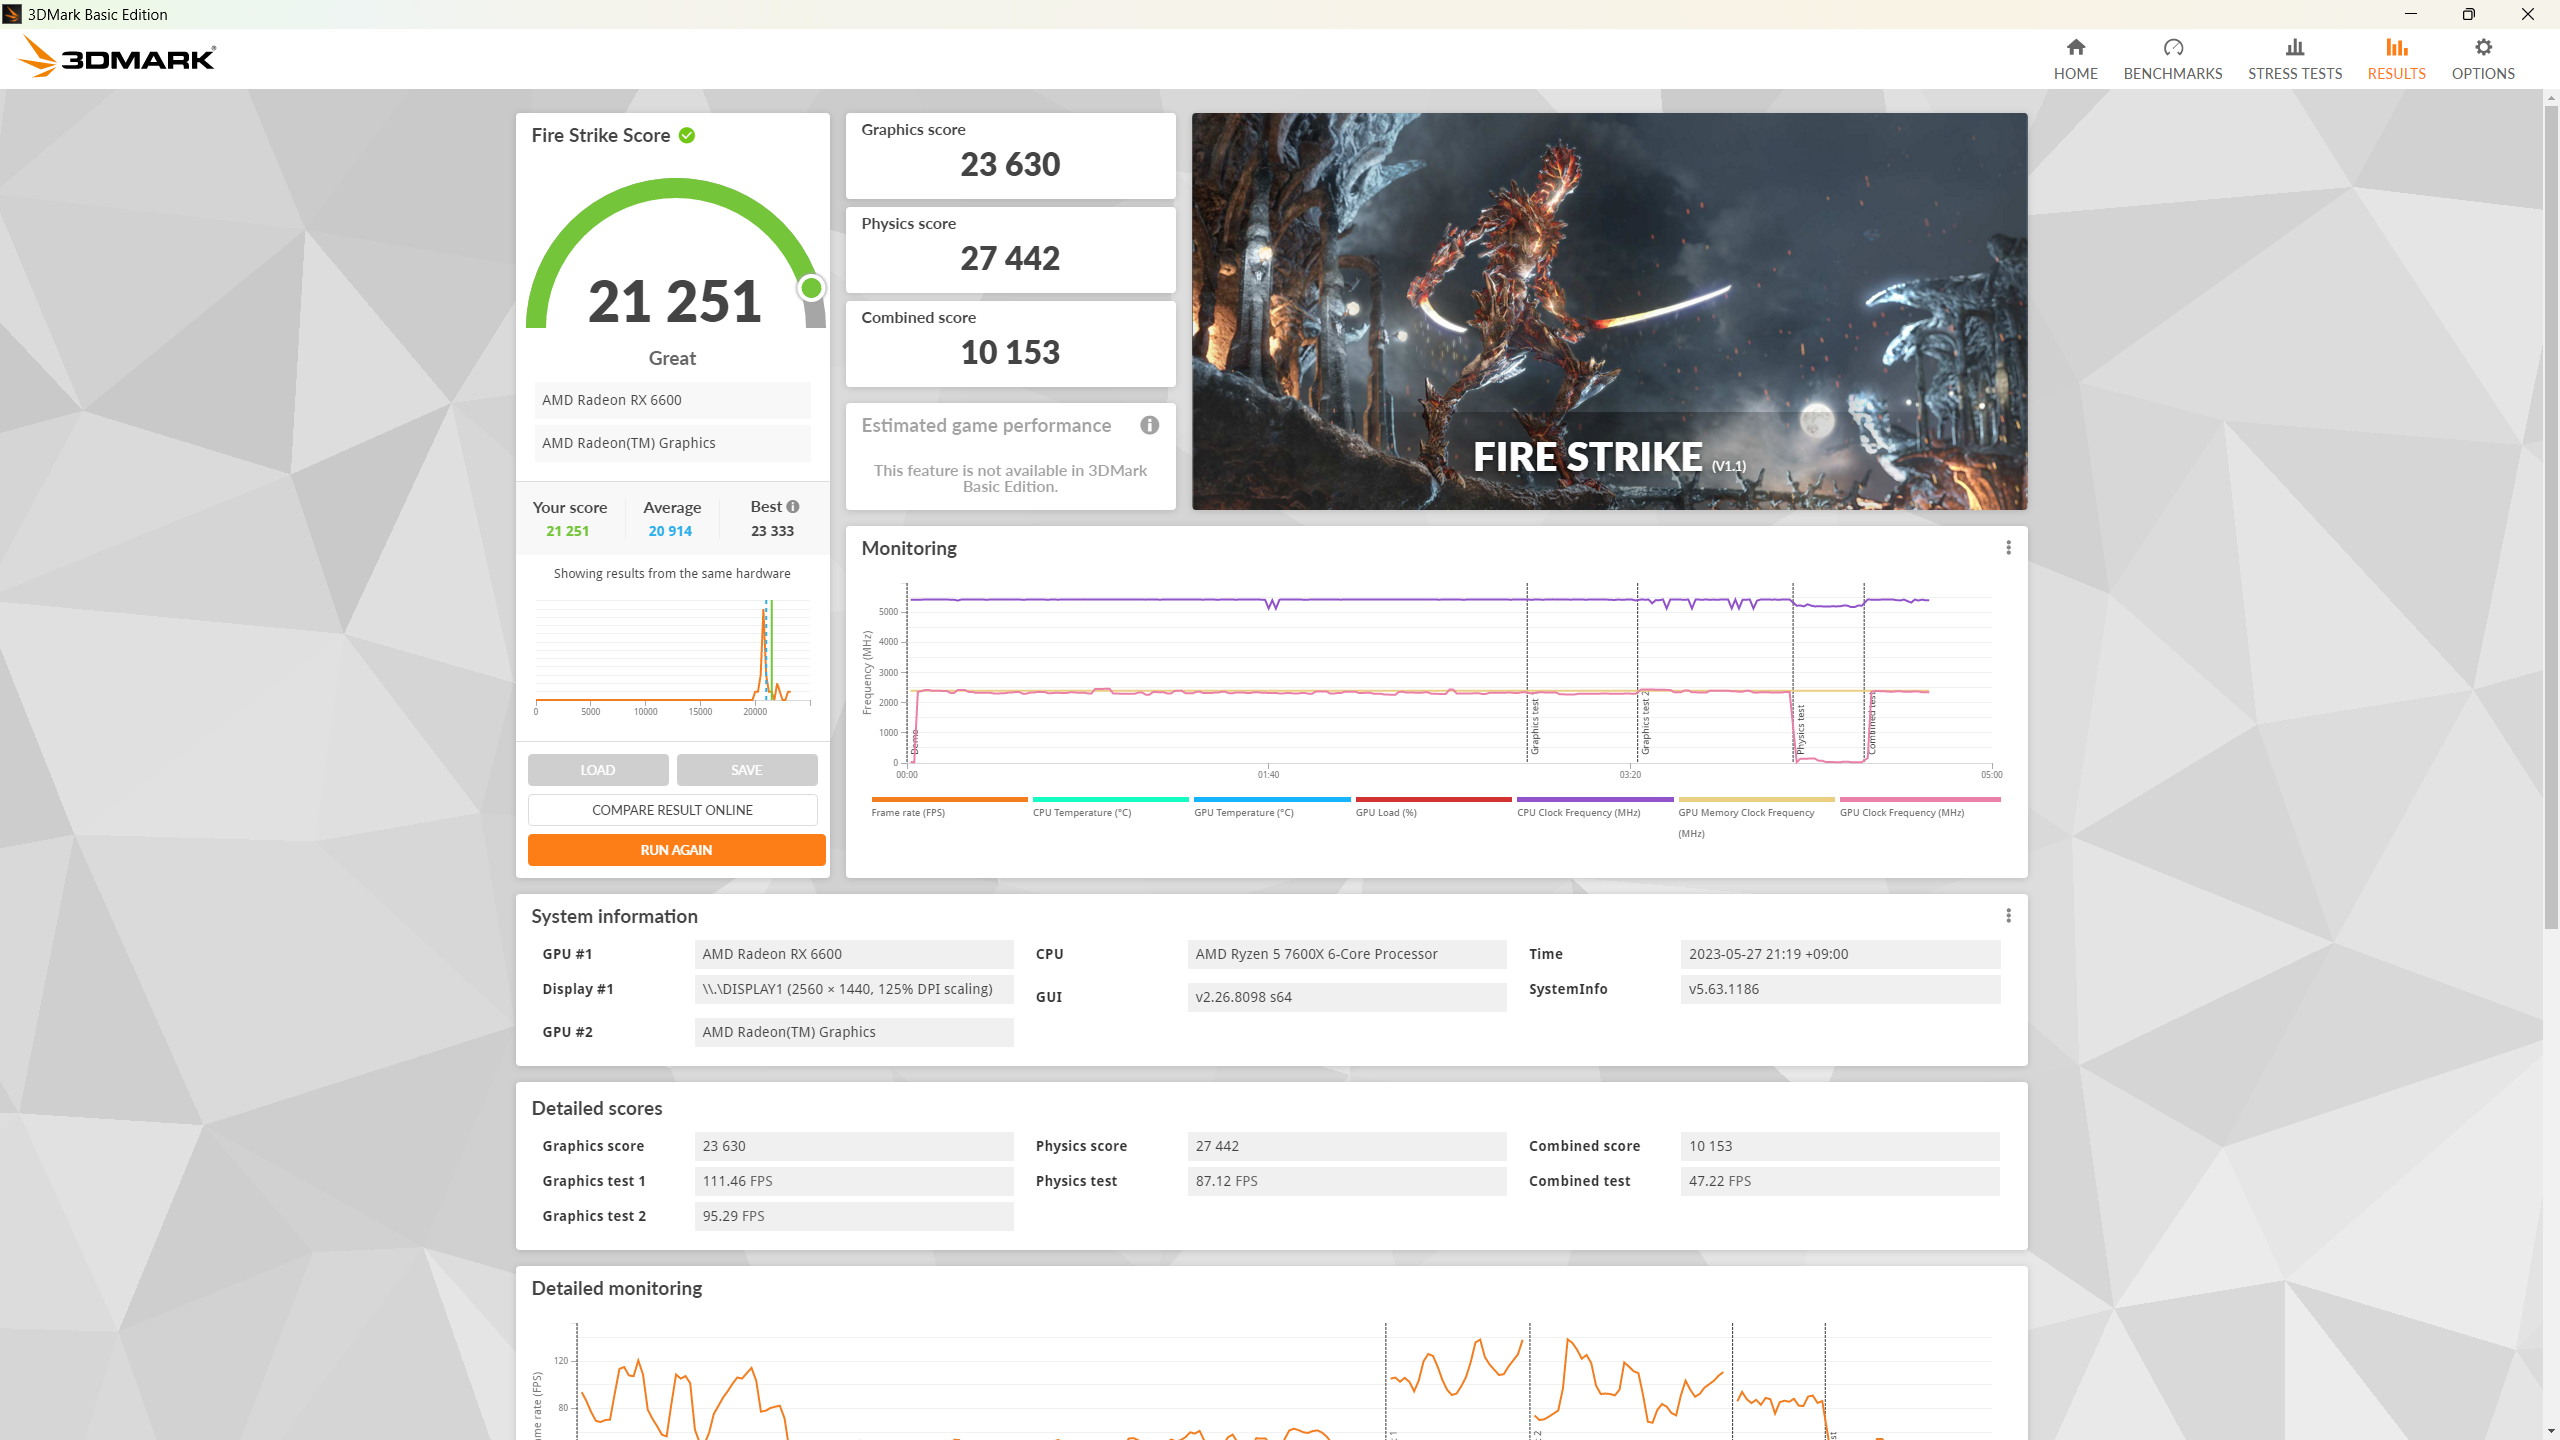Viewport: 2560px width, 1440px height.
Task: Click Time value 2023-05-27 21:19
Action: [1840, 954]
